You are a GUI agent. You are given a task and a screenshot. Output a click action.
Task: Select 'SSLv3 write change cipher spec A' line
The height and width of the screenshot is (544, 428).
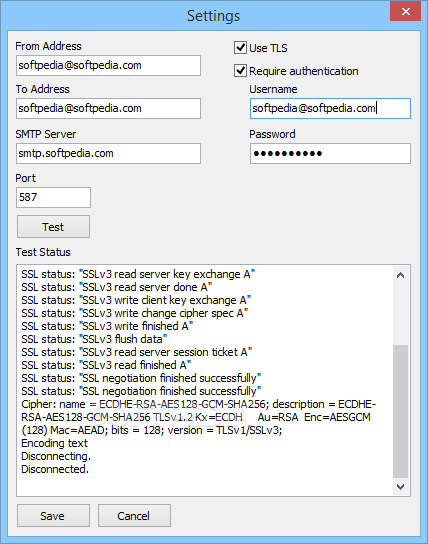click(135, 313)
